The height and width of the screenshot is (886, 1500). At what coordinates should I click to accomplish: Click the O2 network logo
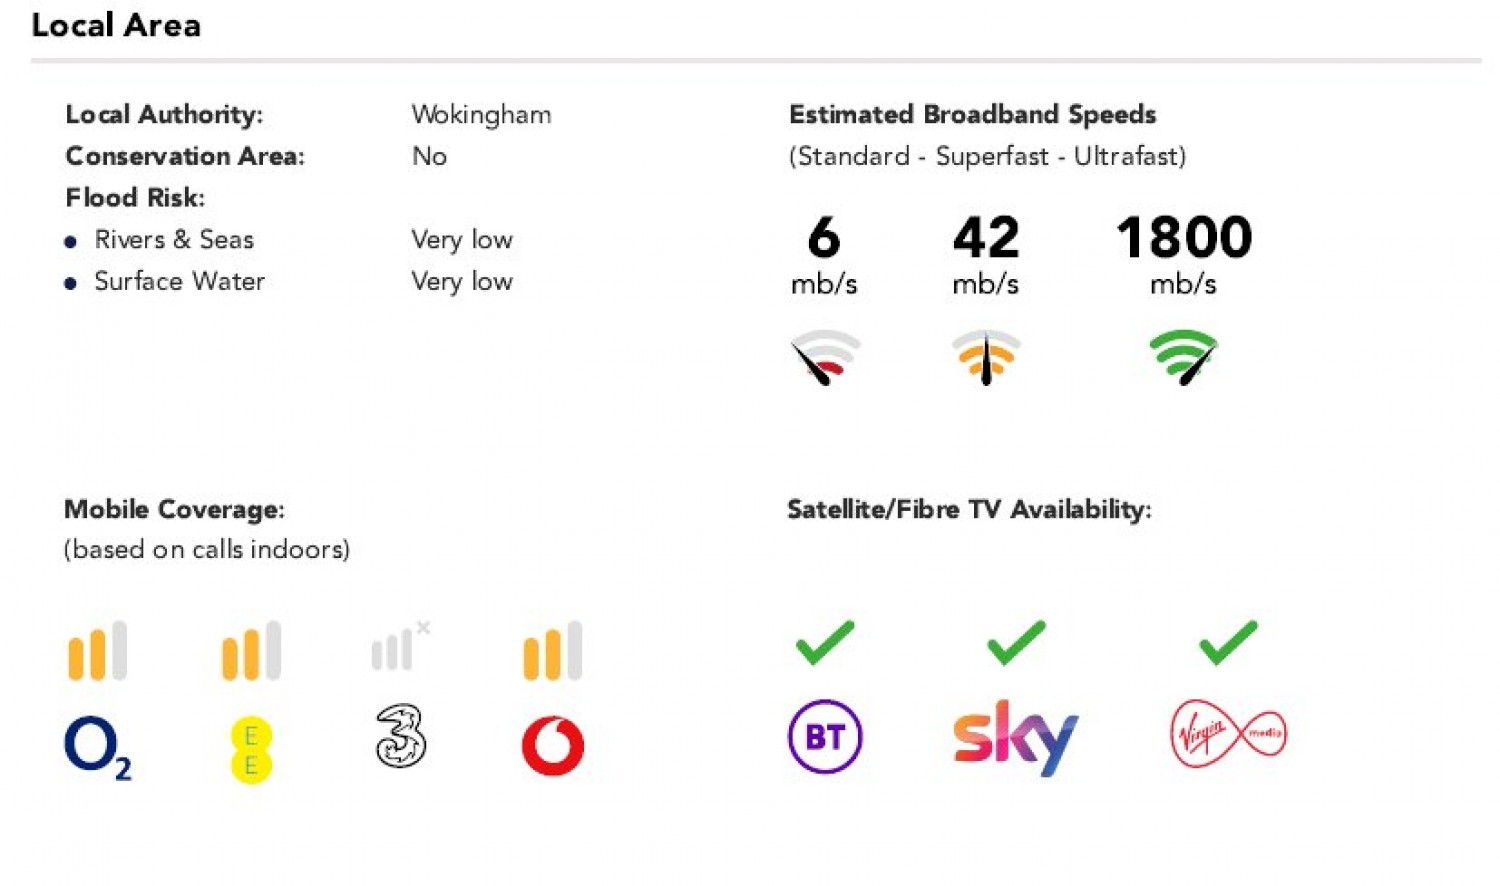coord(97,747)
